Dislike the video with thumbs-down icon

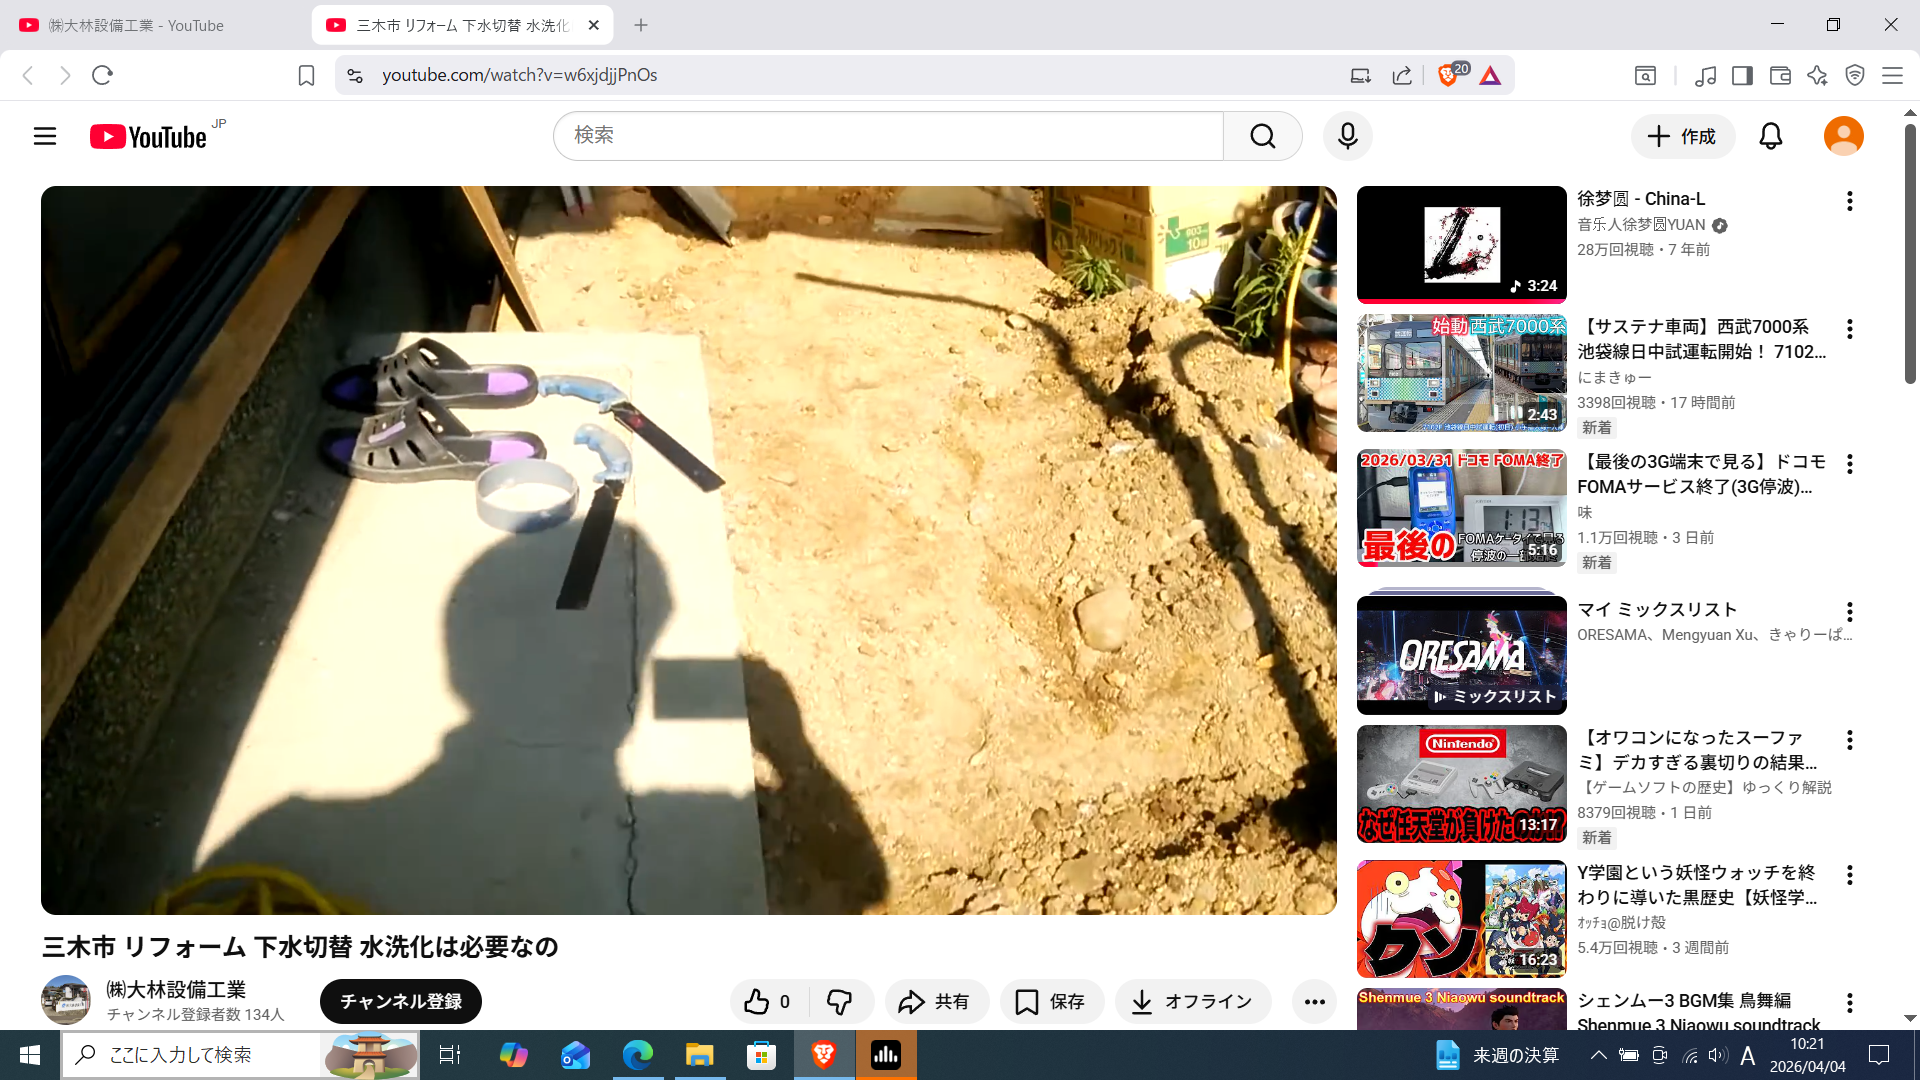839,1001
